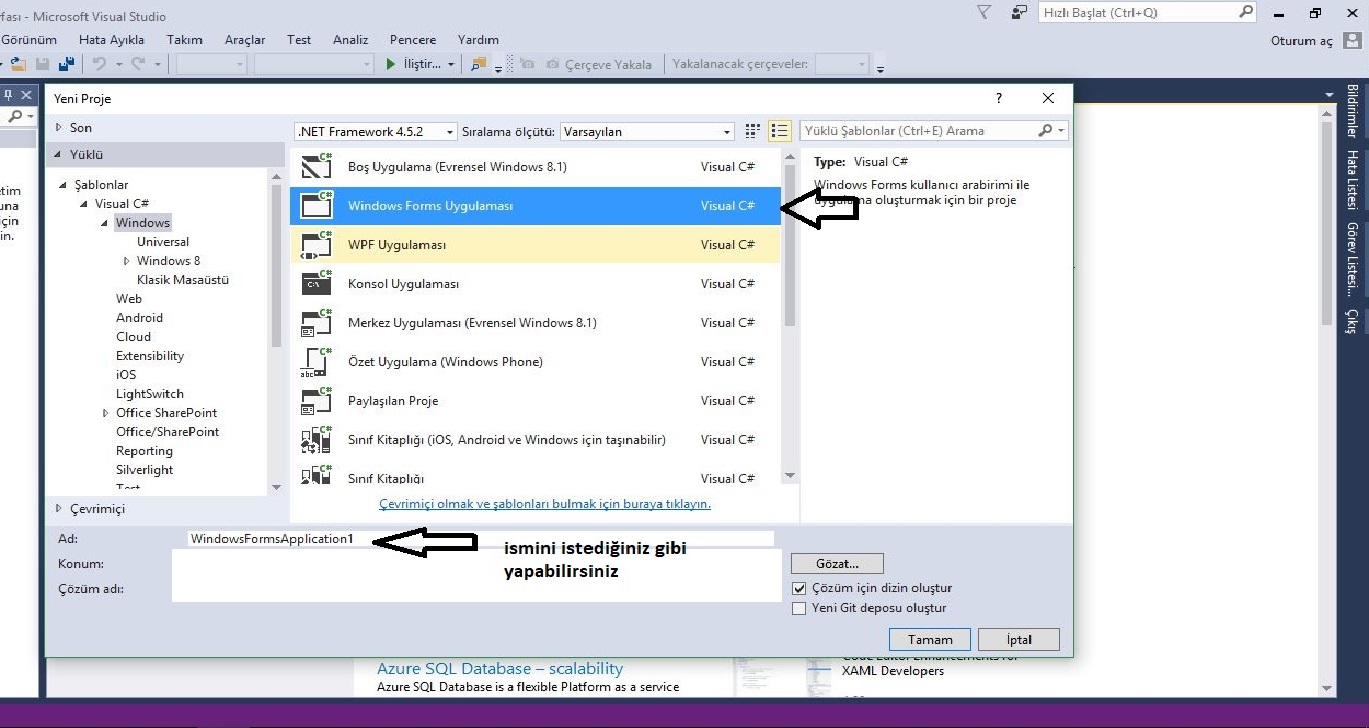
Task: Click the Ad project name field
Action: click(480, 539)
